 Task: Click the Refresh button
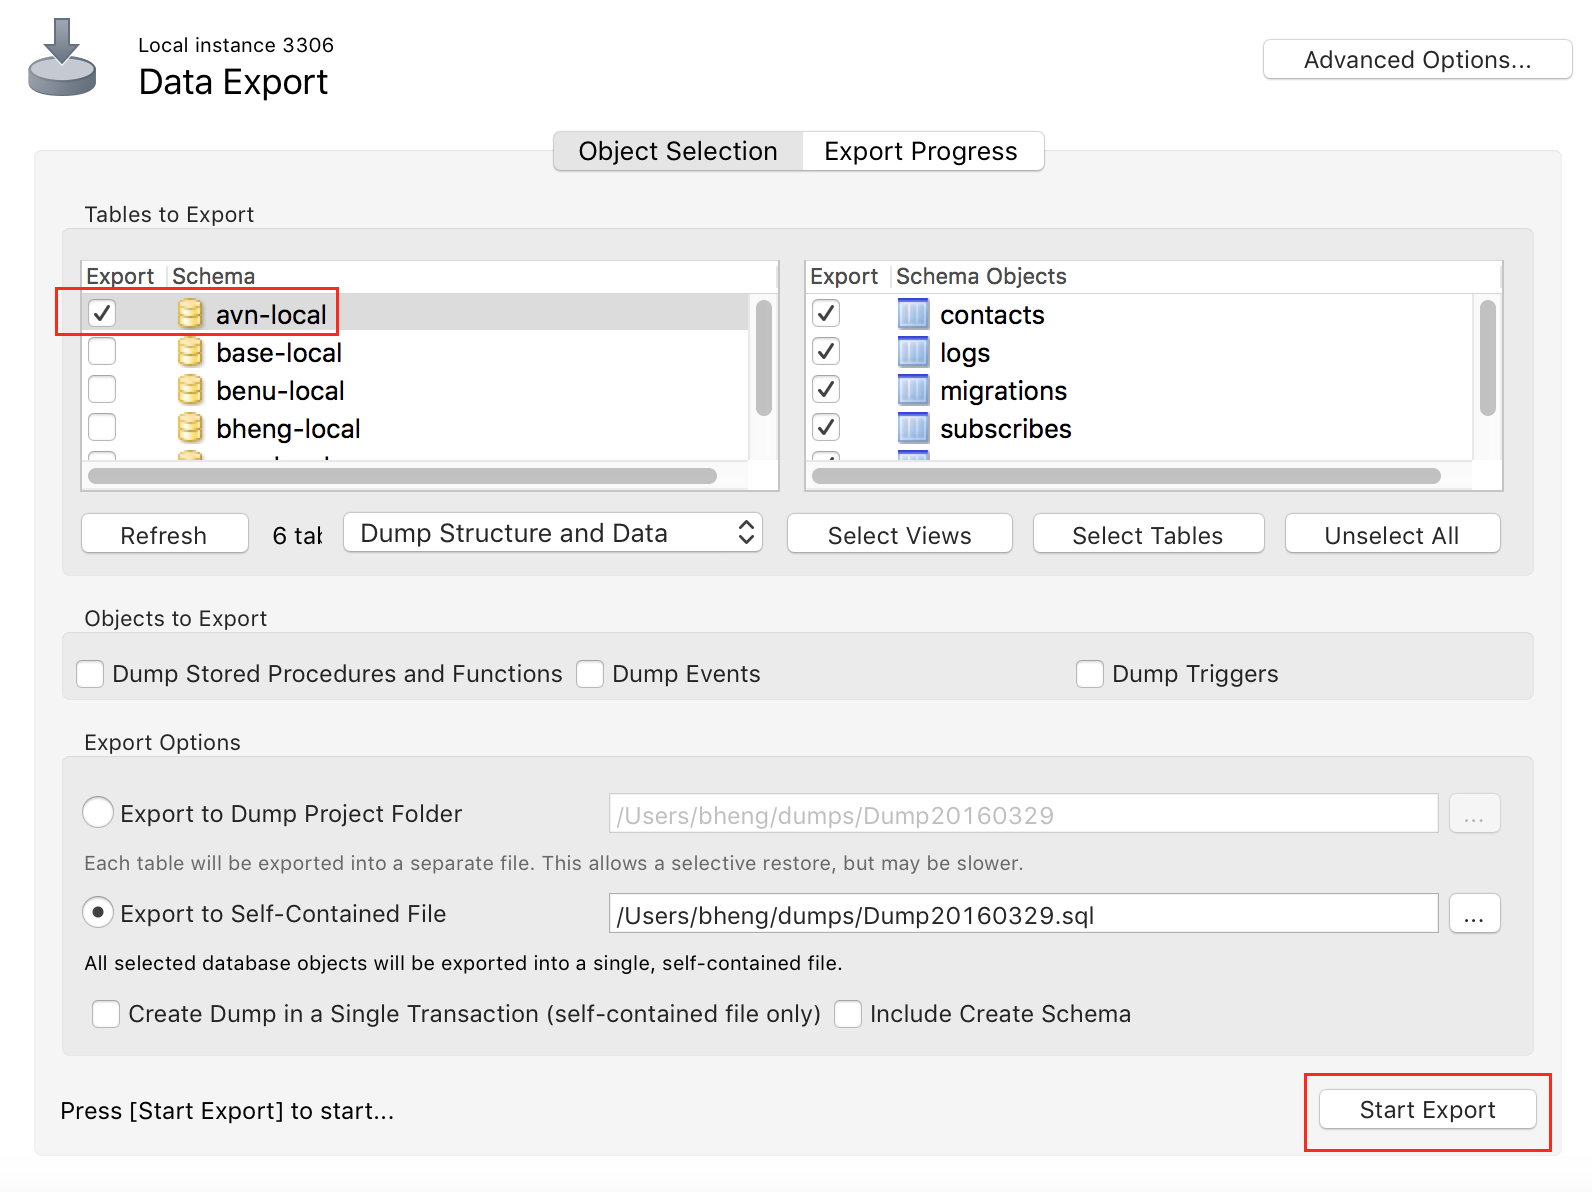coord(164,535)
